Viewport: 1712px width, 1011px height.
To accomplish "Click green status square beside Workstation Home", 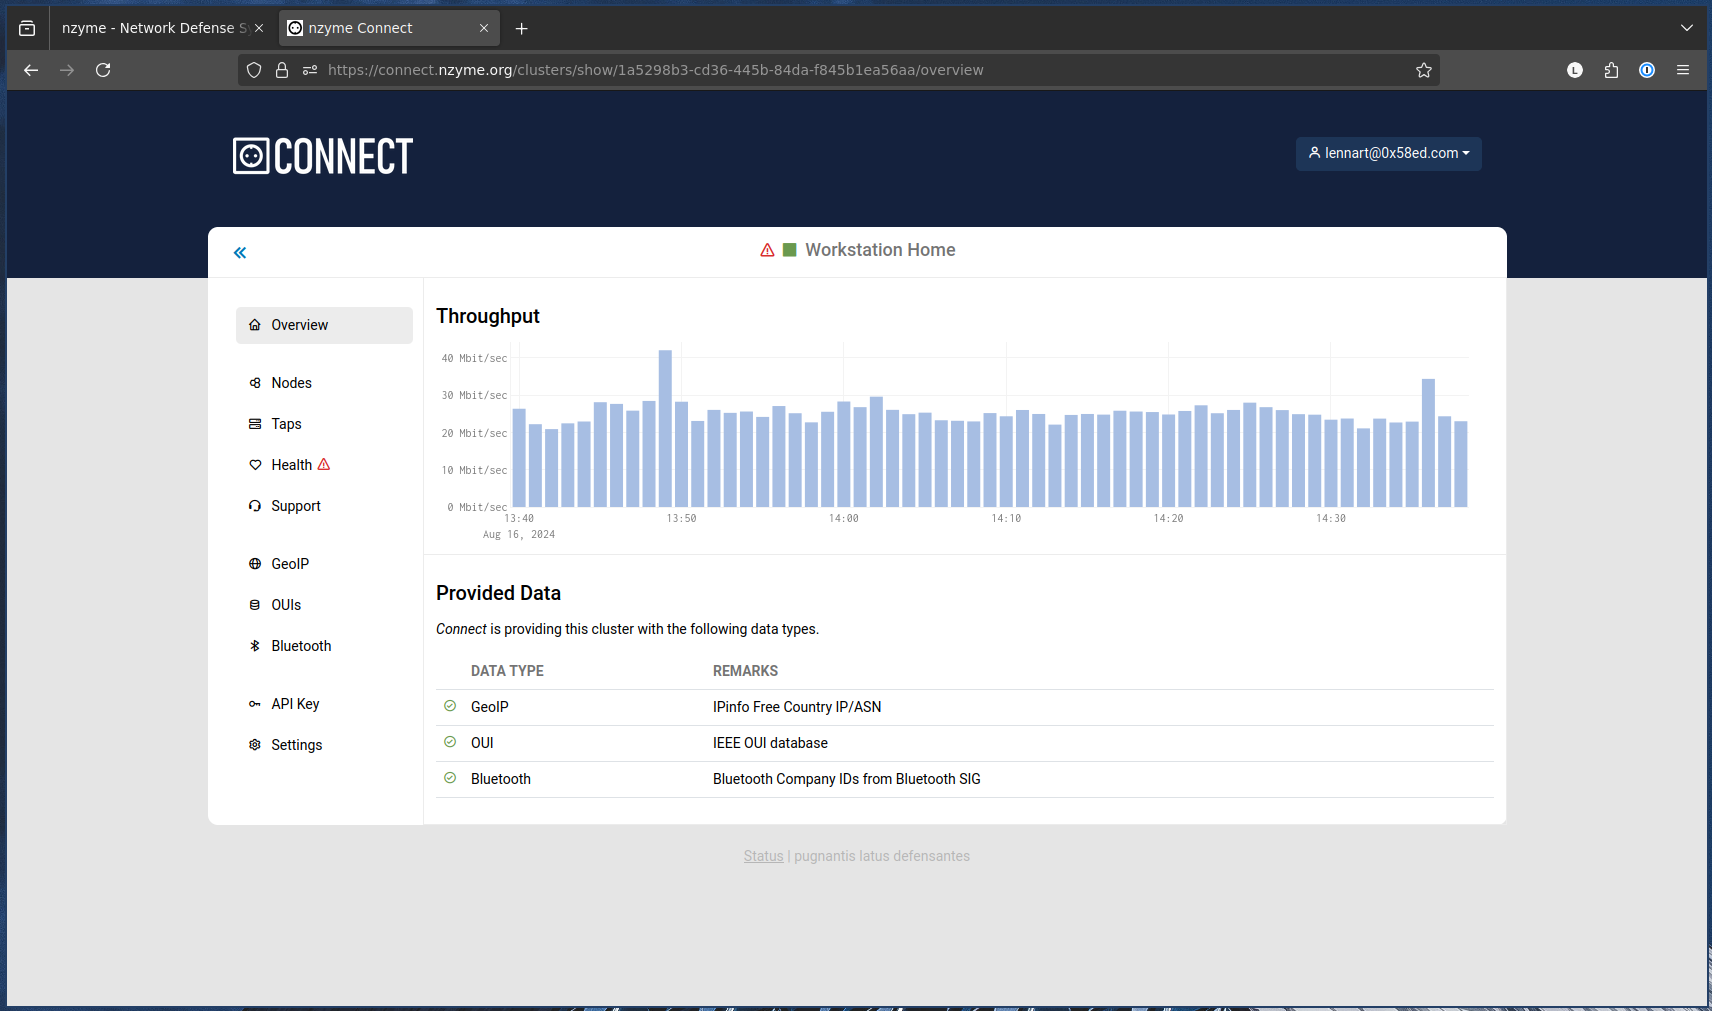I will click(789, 250).
